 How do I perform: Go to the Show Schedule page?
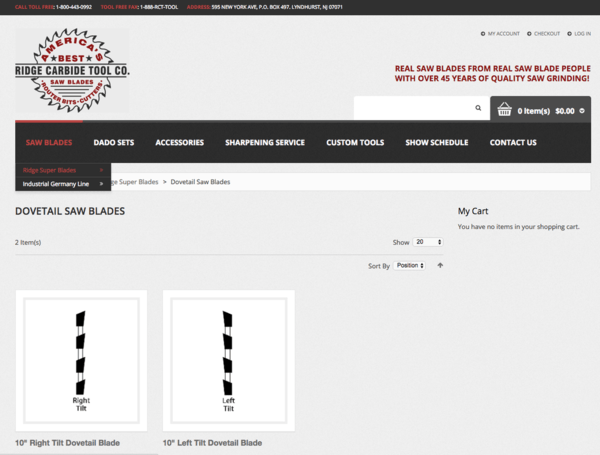pyautogui.click(x=436, y=143)
